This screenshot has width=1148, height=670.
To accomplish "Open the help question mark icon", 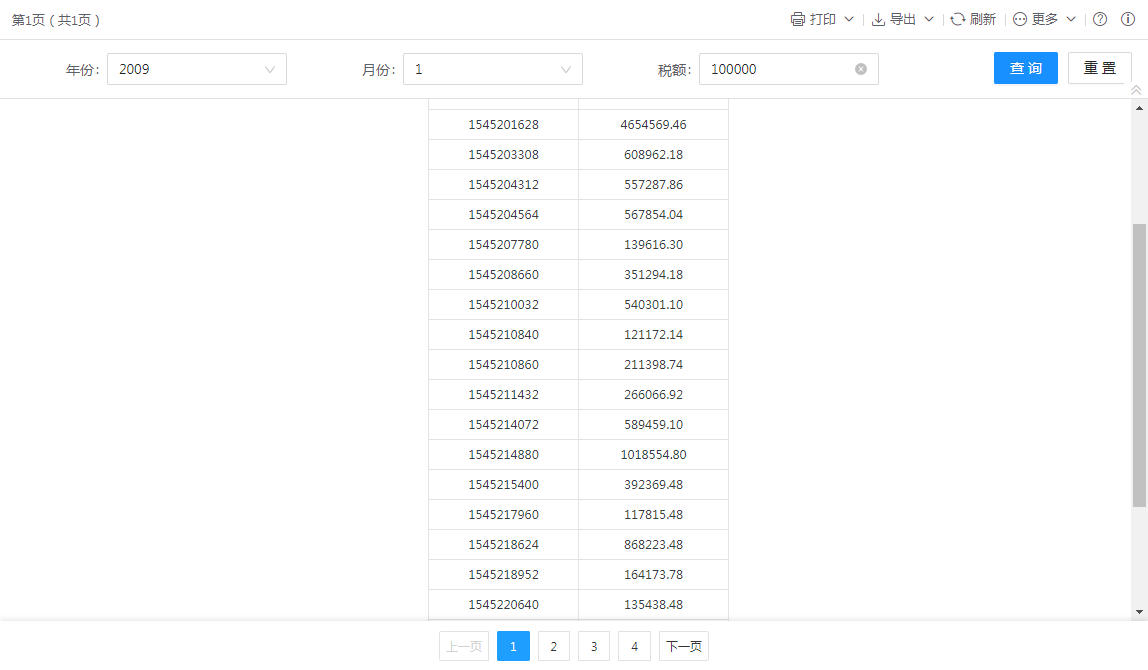I will coord(1100,19).
